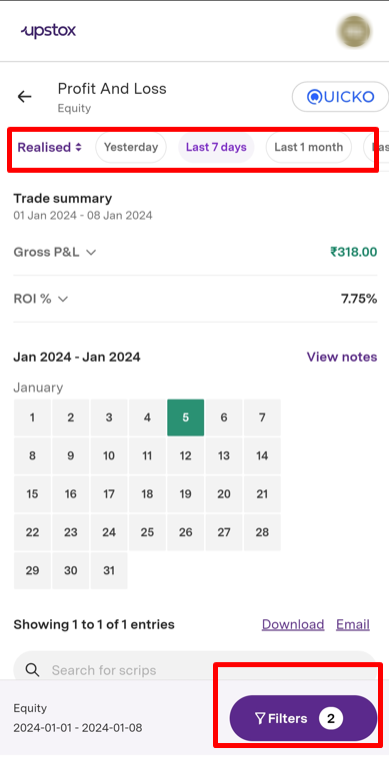The width and height of the screenshot is (389, 767).
Task: Open the View notes link
Action: coord(342,357)
